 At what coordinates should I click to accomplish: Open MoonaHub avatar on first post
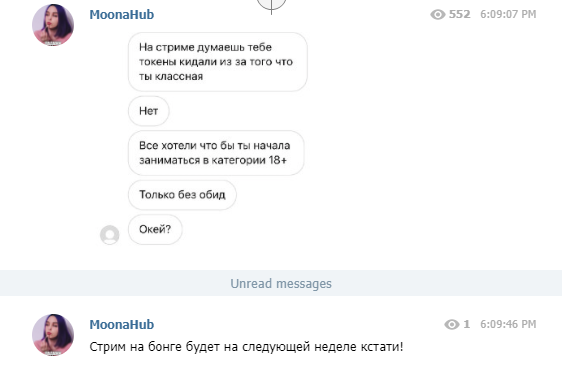point(53,25)
